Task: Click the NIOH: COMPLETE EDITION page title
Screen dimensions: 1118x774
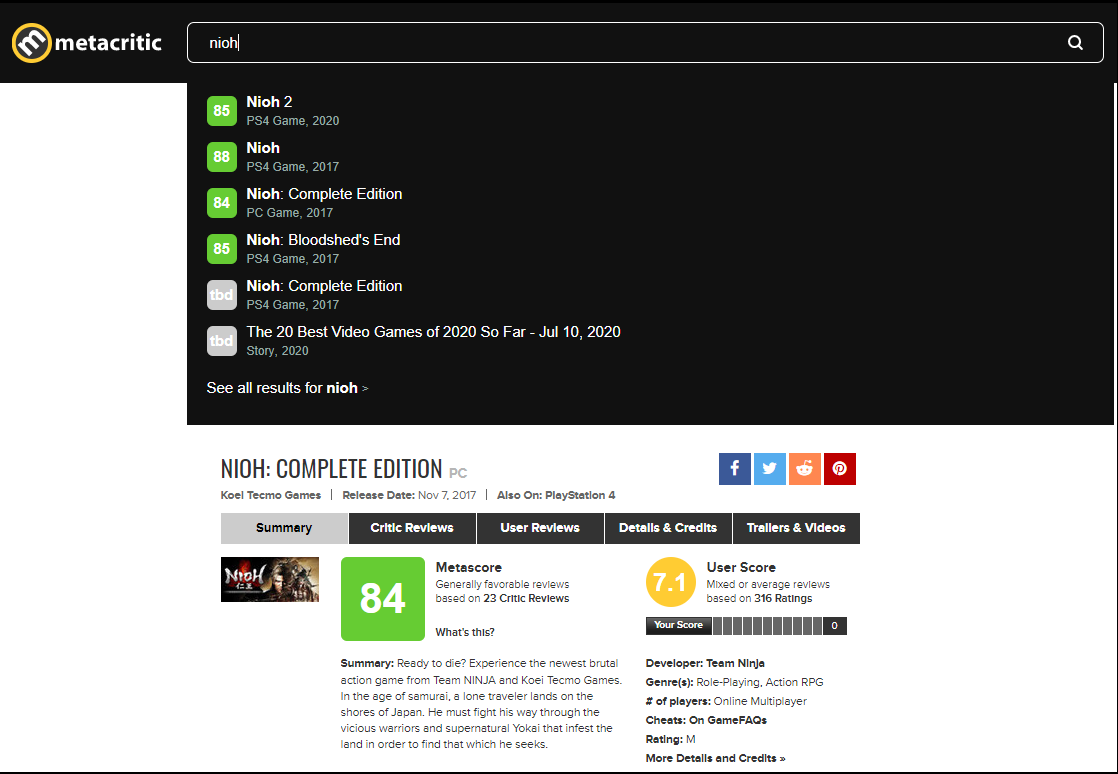Action: click(332, 469)
